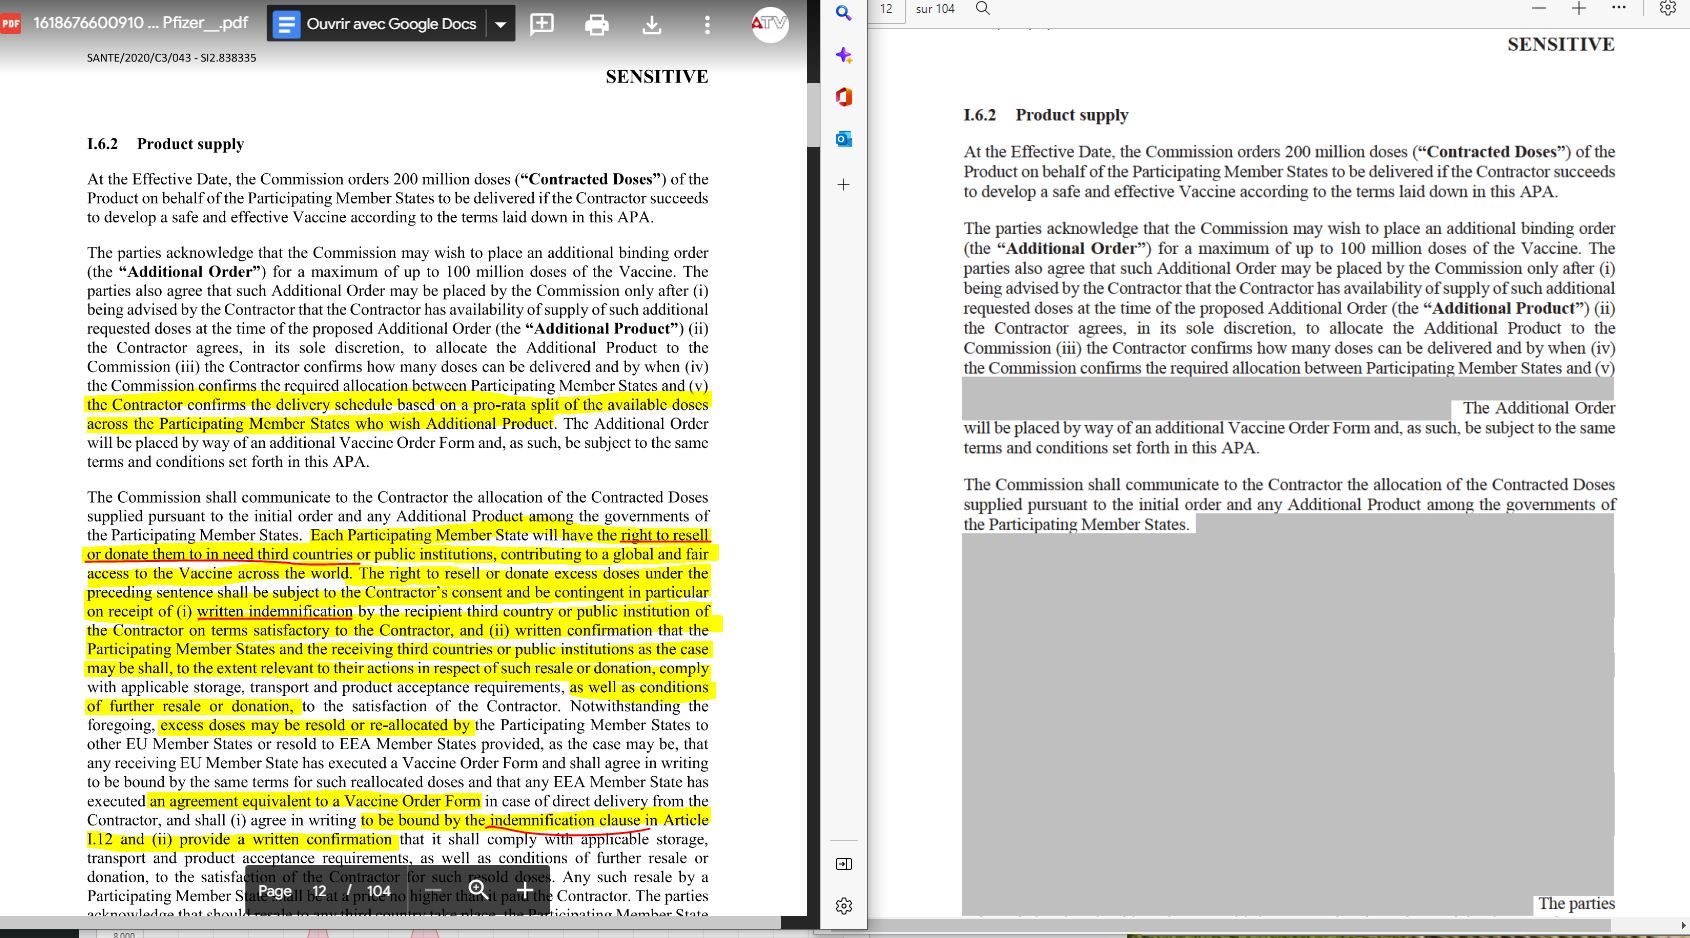Click page number field in right PDF
The image size is (1690, 938).
click(x=887, y=9)
